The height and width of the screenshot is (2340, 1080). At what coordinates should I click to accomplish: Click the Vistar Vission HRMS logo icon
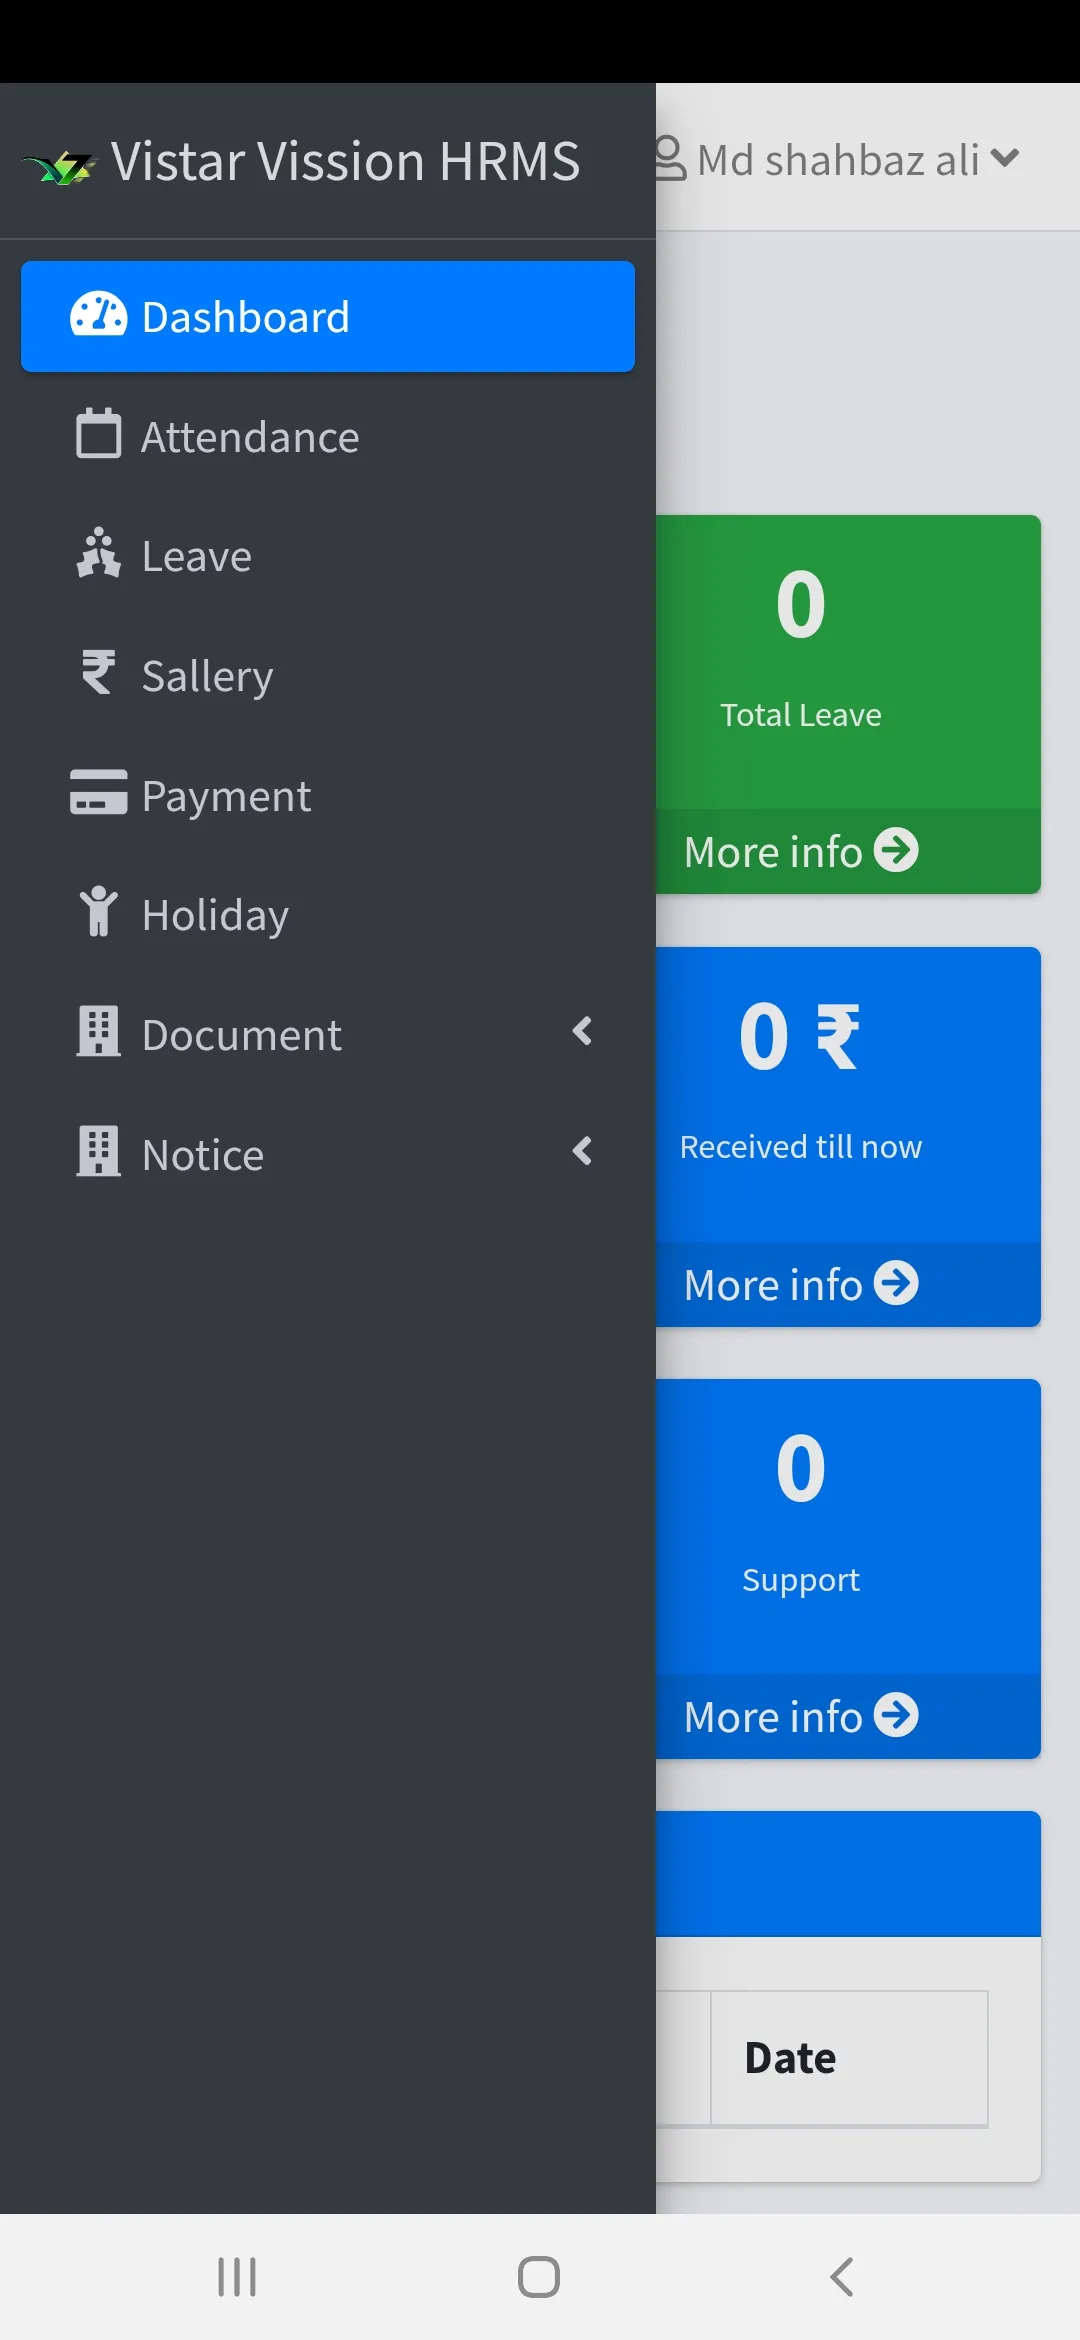(60, 166)
